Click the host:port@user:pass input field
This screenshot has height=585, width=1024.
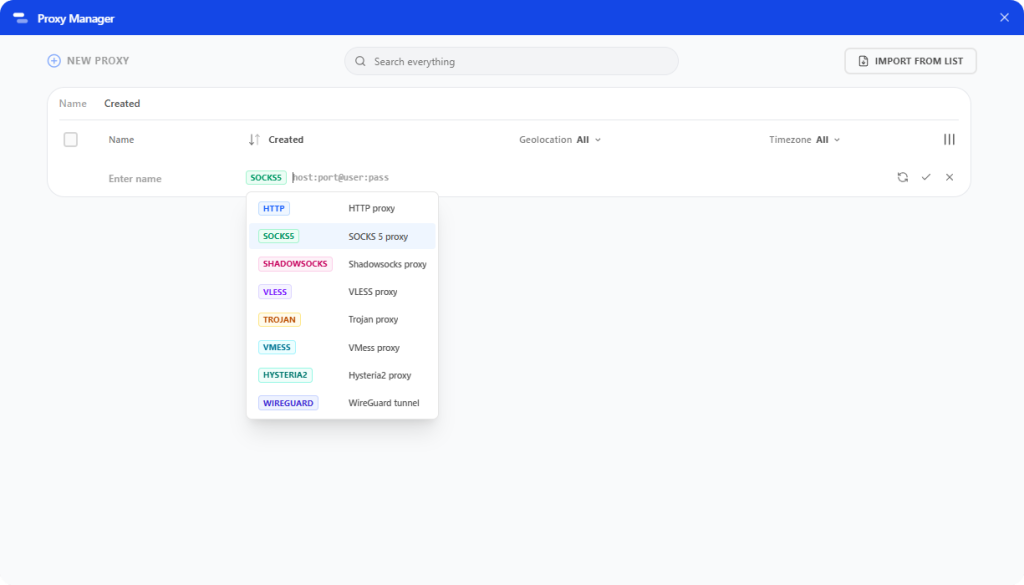(340, 177)
